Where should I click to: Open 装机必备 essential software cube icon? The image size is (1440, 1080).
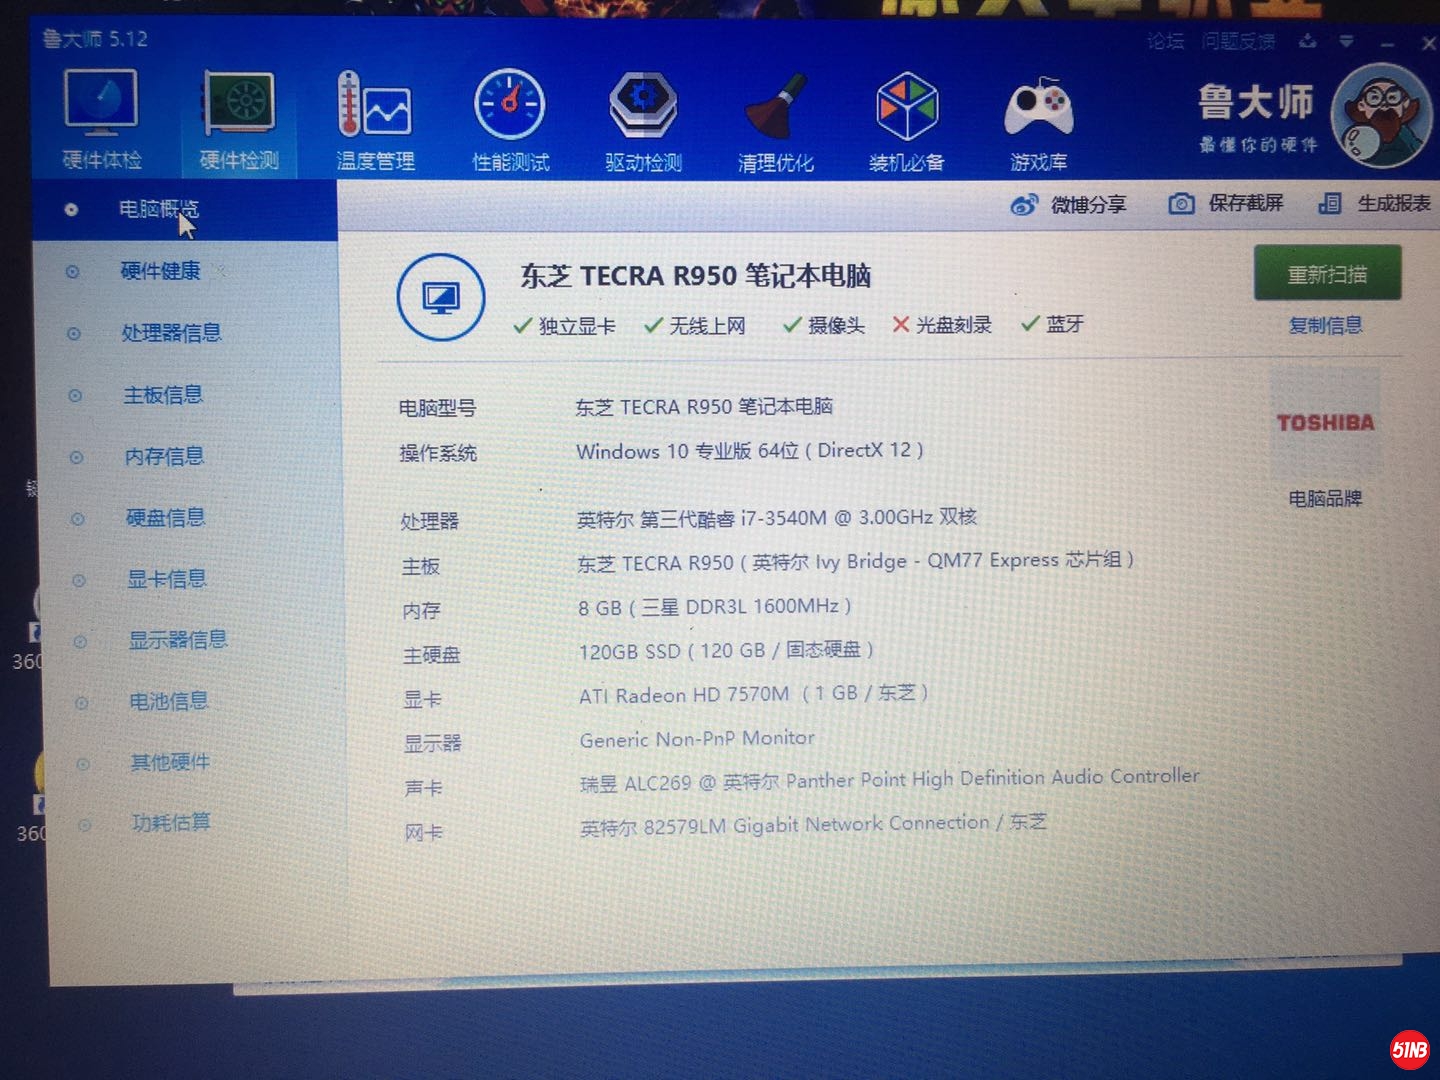tap(907, 108)
